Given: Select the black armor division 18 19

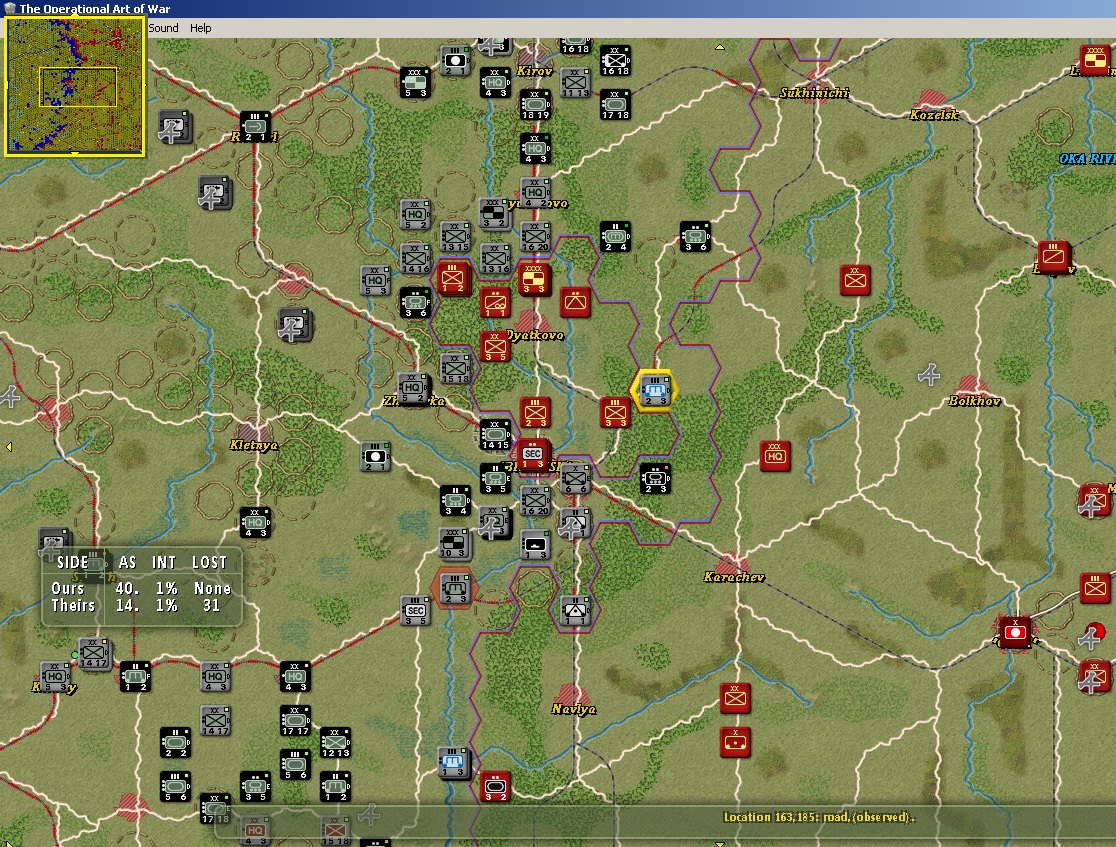Looking at the screenshot, I should 535,105.
